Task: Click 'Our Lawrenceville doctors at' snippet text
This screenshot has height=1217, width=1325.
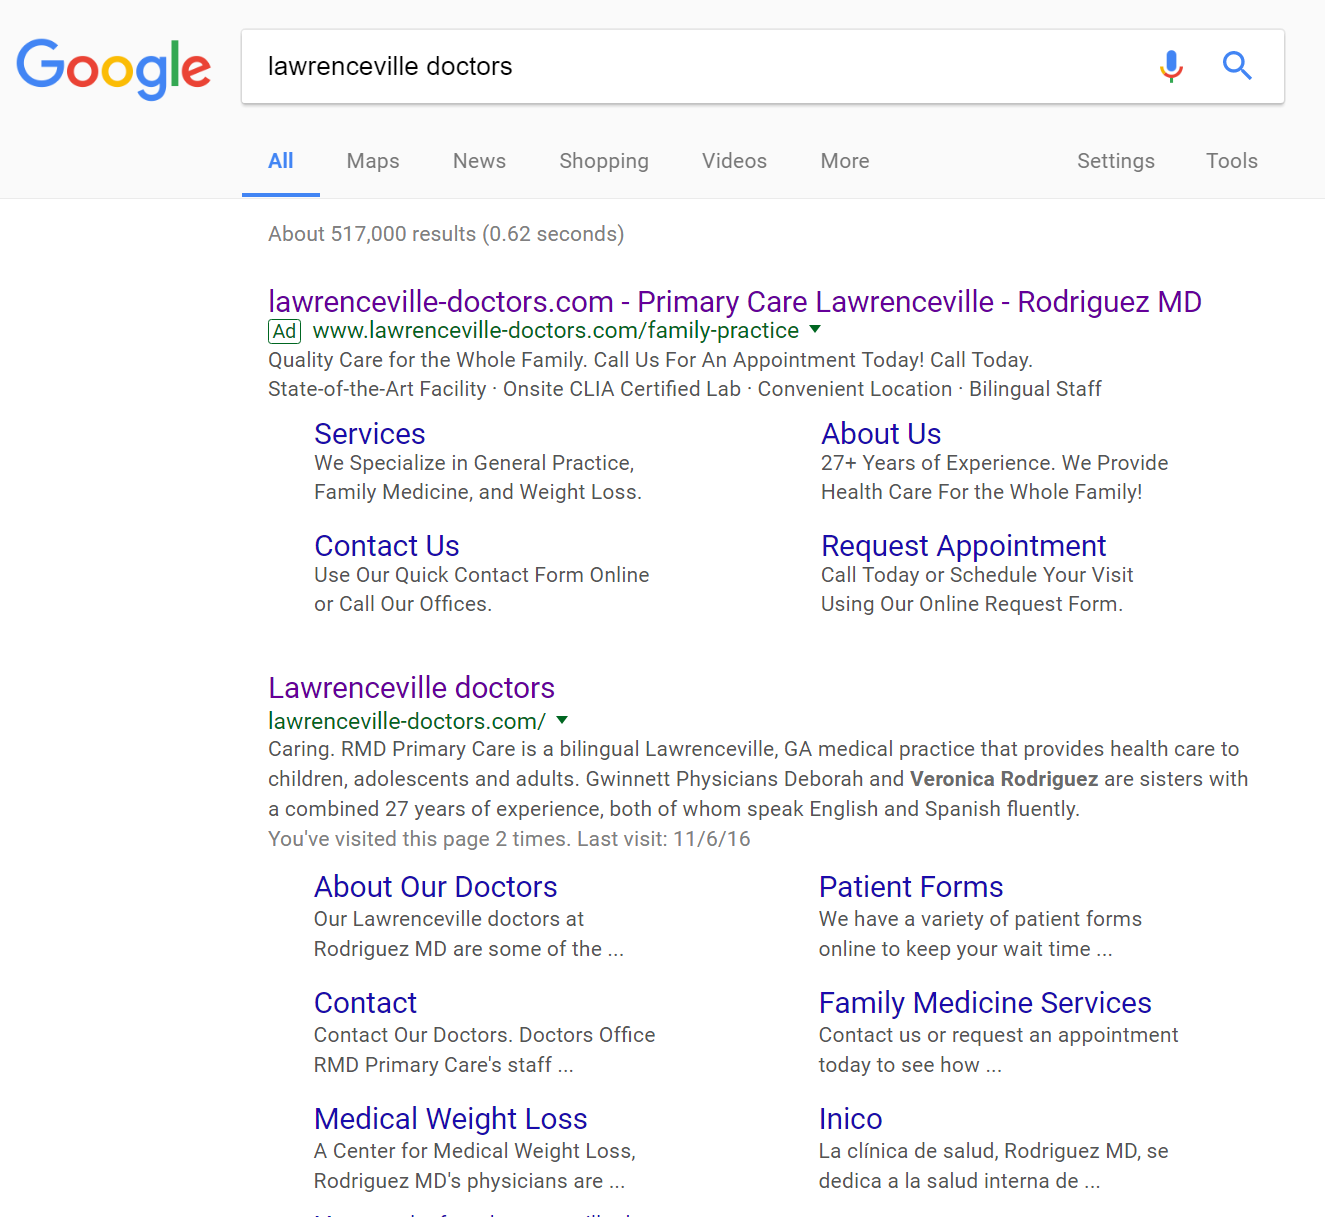Action: click(x=449, y=919)
